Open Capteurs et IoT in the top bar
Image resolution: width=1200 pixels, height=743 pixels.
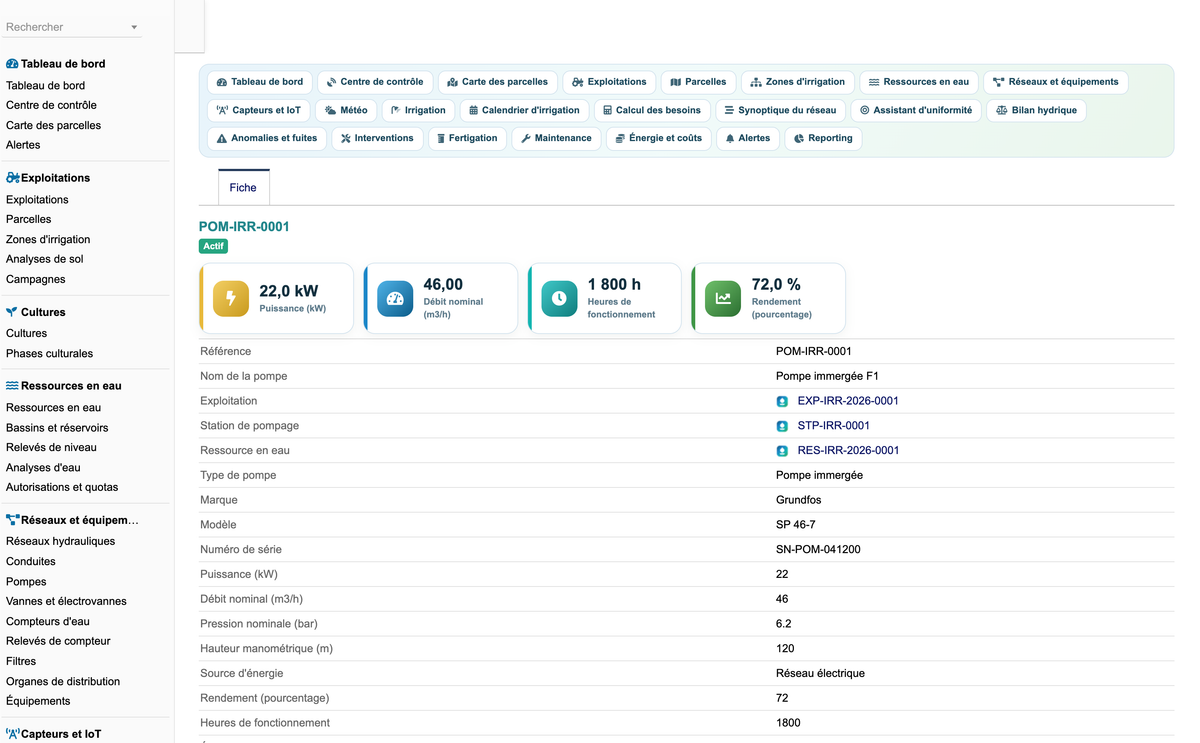point(259,110)
